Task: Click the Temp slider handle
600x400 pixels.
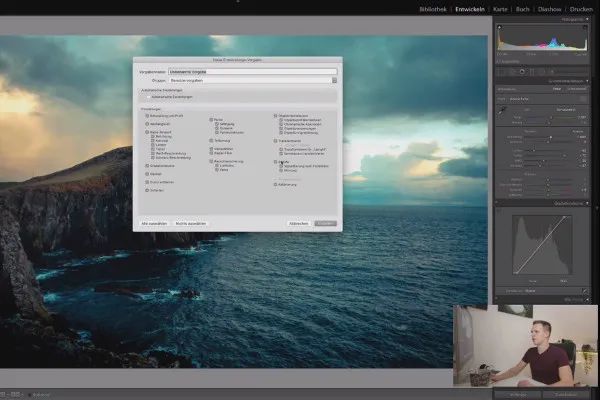Action: pyautogui.click(x=551, y=118)
